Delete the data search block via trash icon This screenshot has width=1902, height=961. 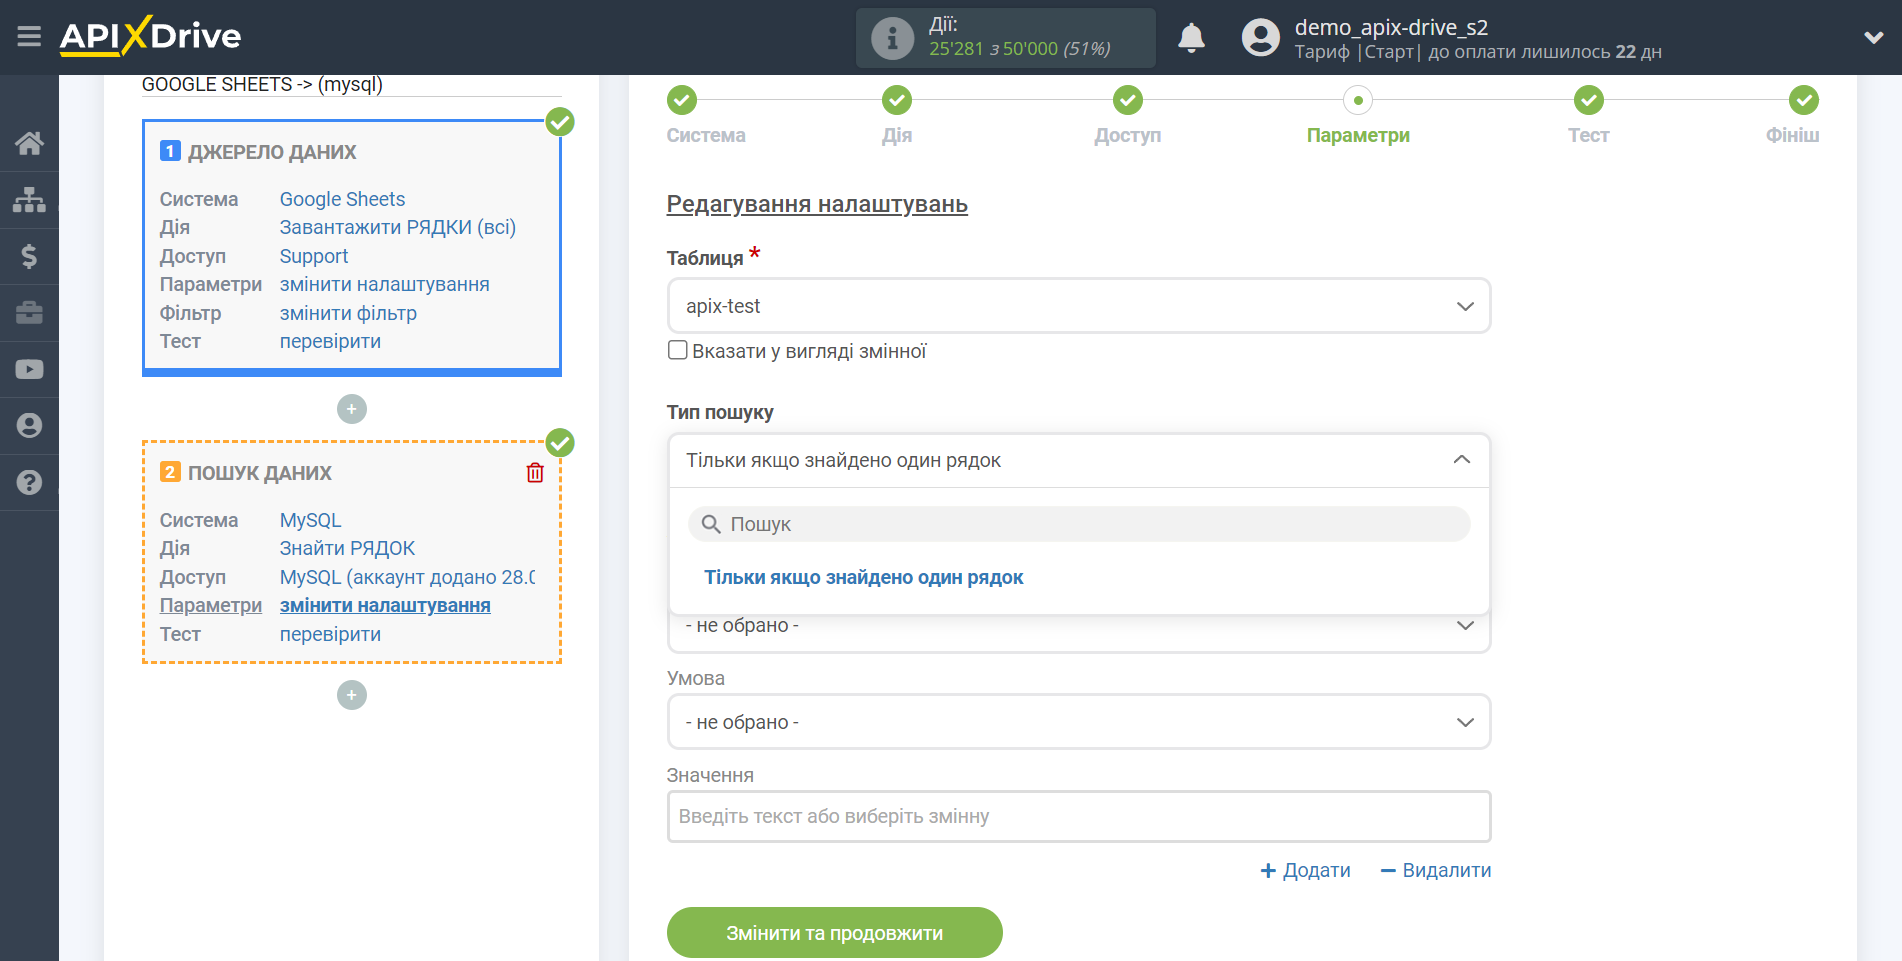(535, 473)
